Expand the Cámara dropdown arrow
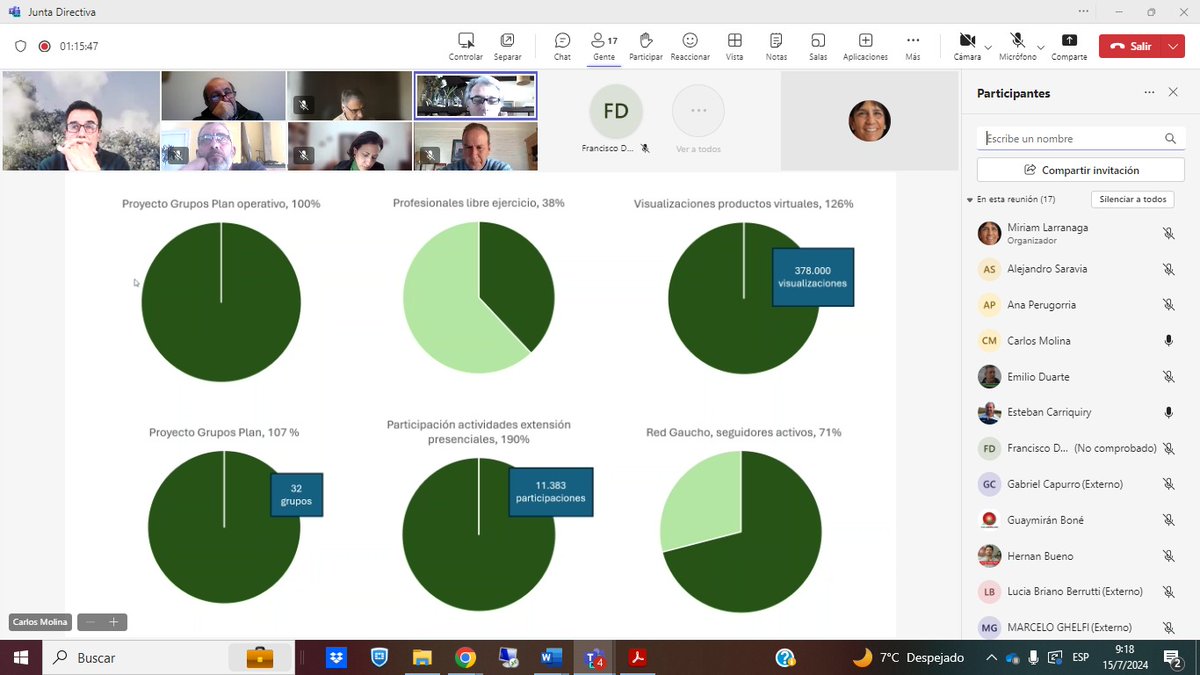1200x675 pixels. (988, 46)
